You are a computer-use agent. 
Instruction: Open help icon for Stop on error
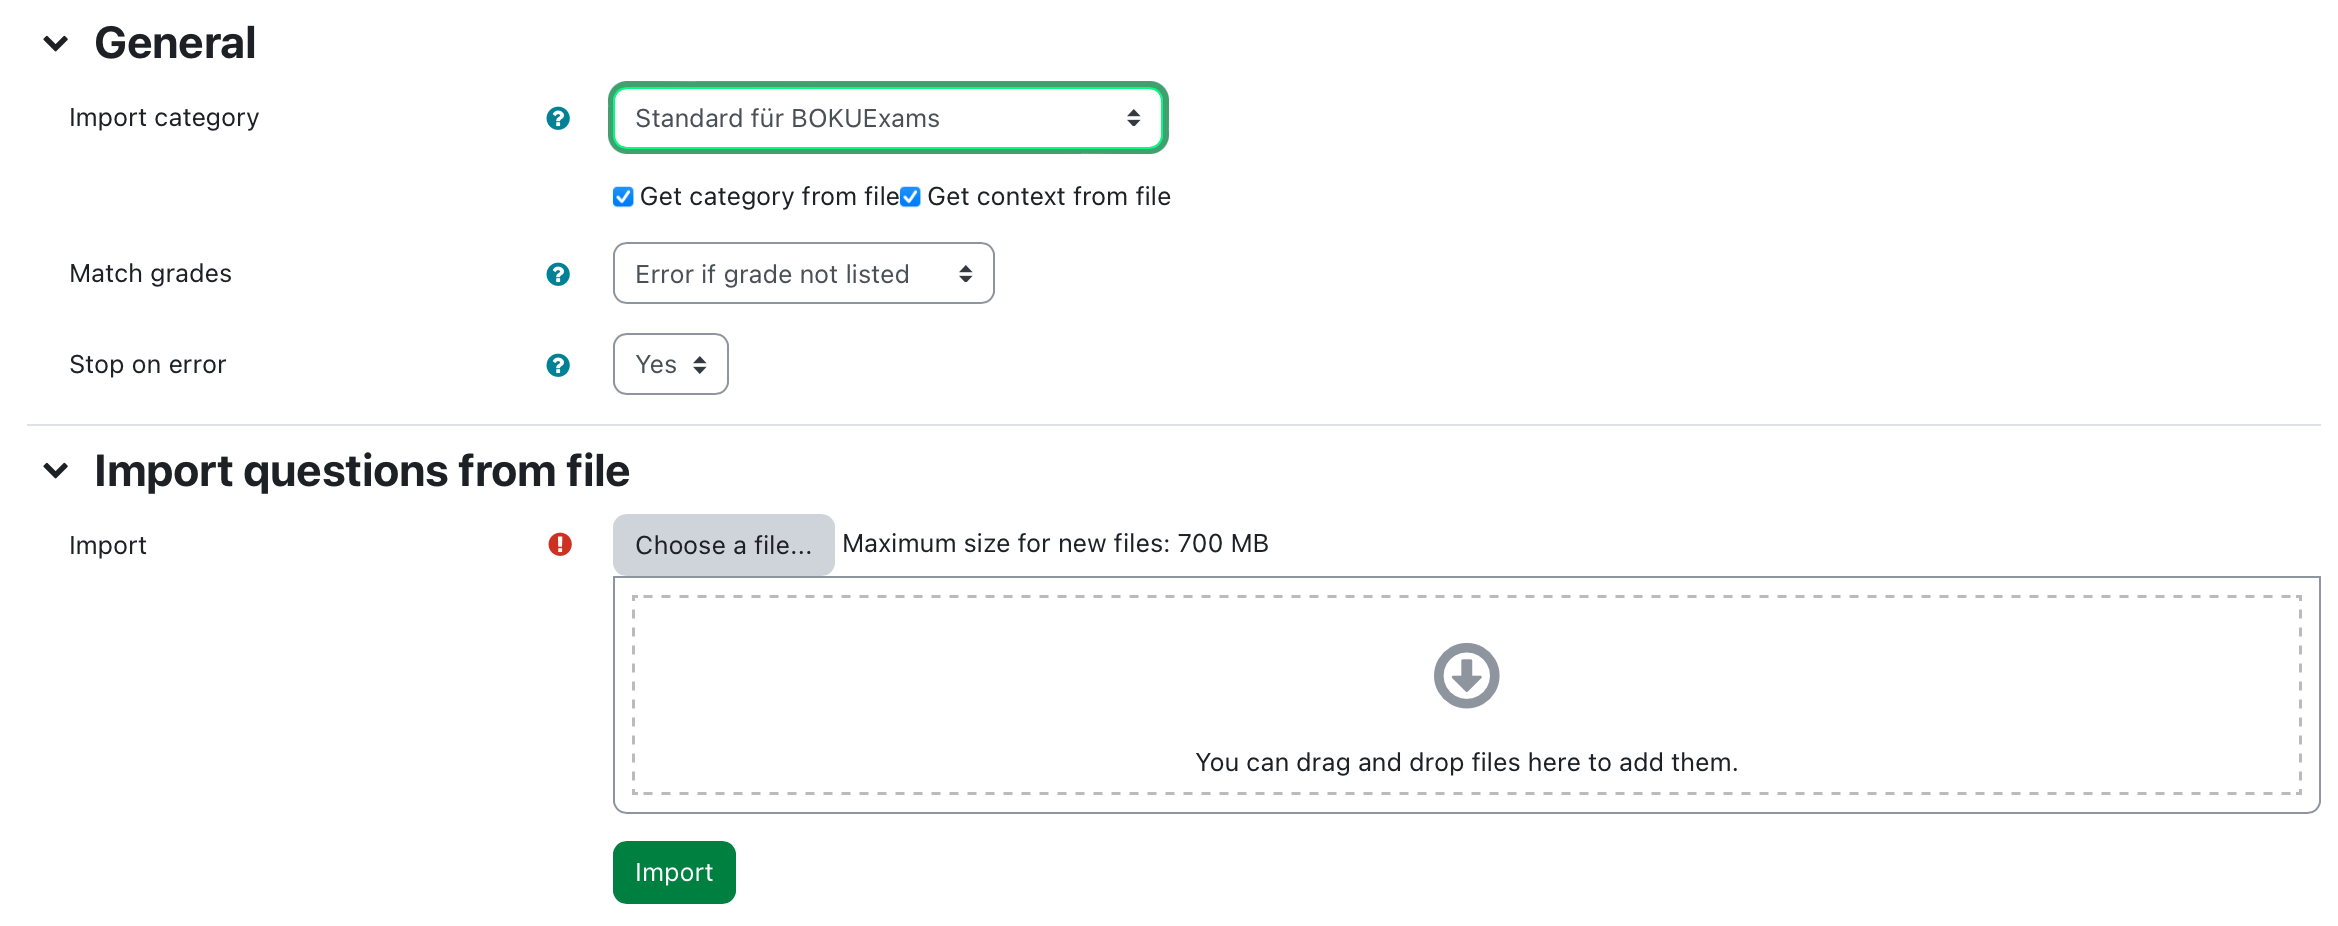(x=558, y=365)
